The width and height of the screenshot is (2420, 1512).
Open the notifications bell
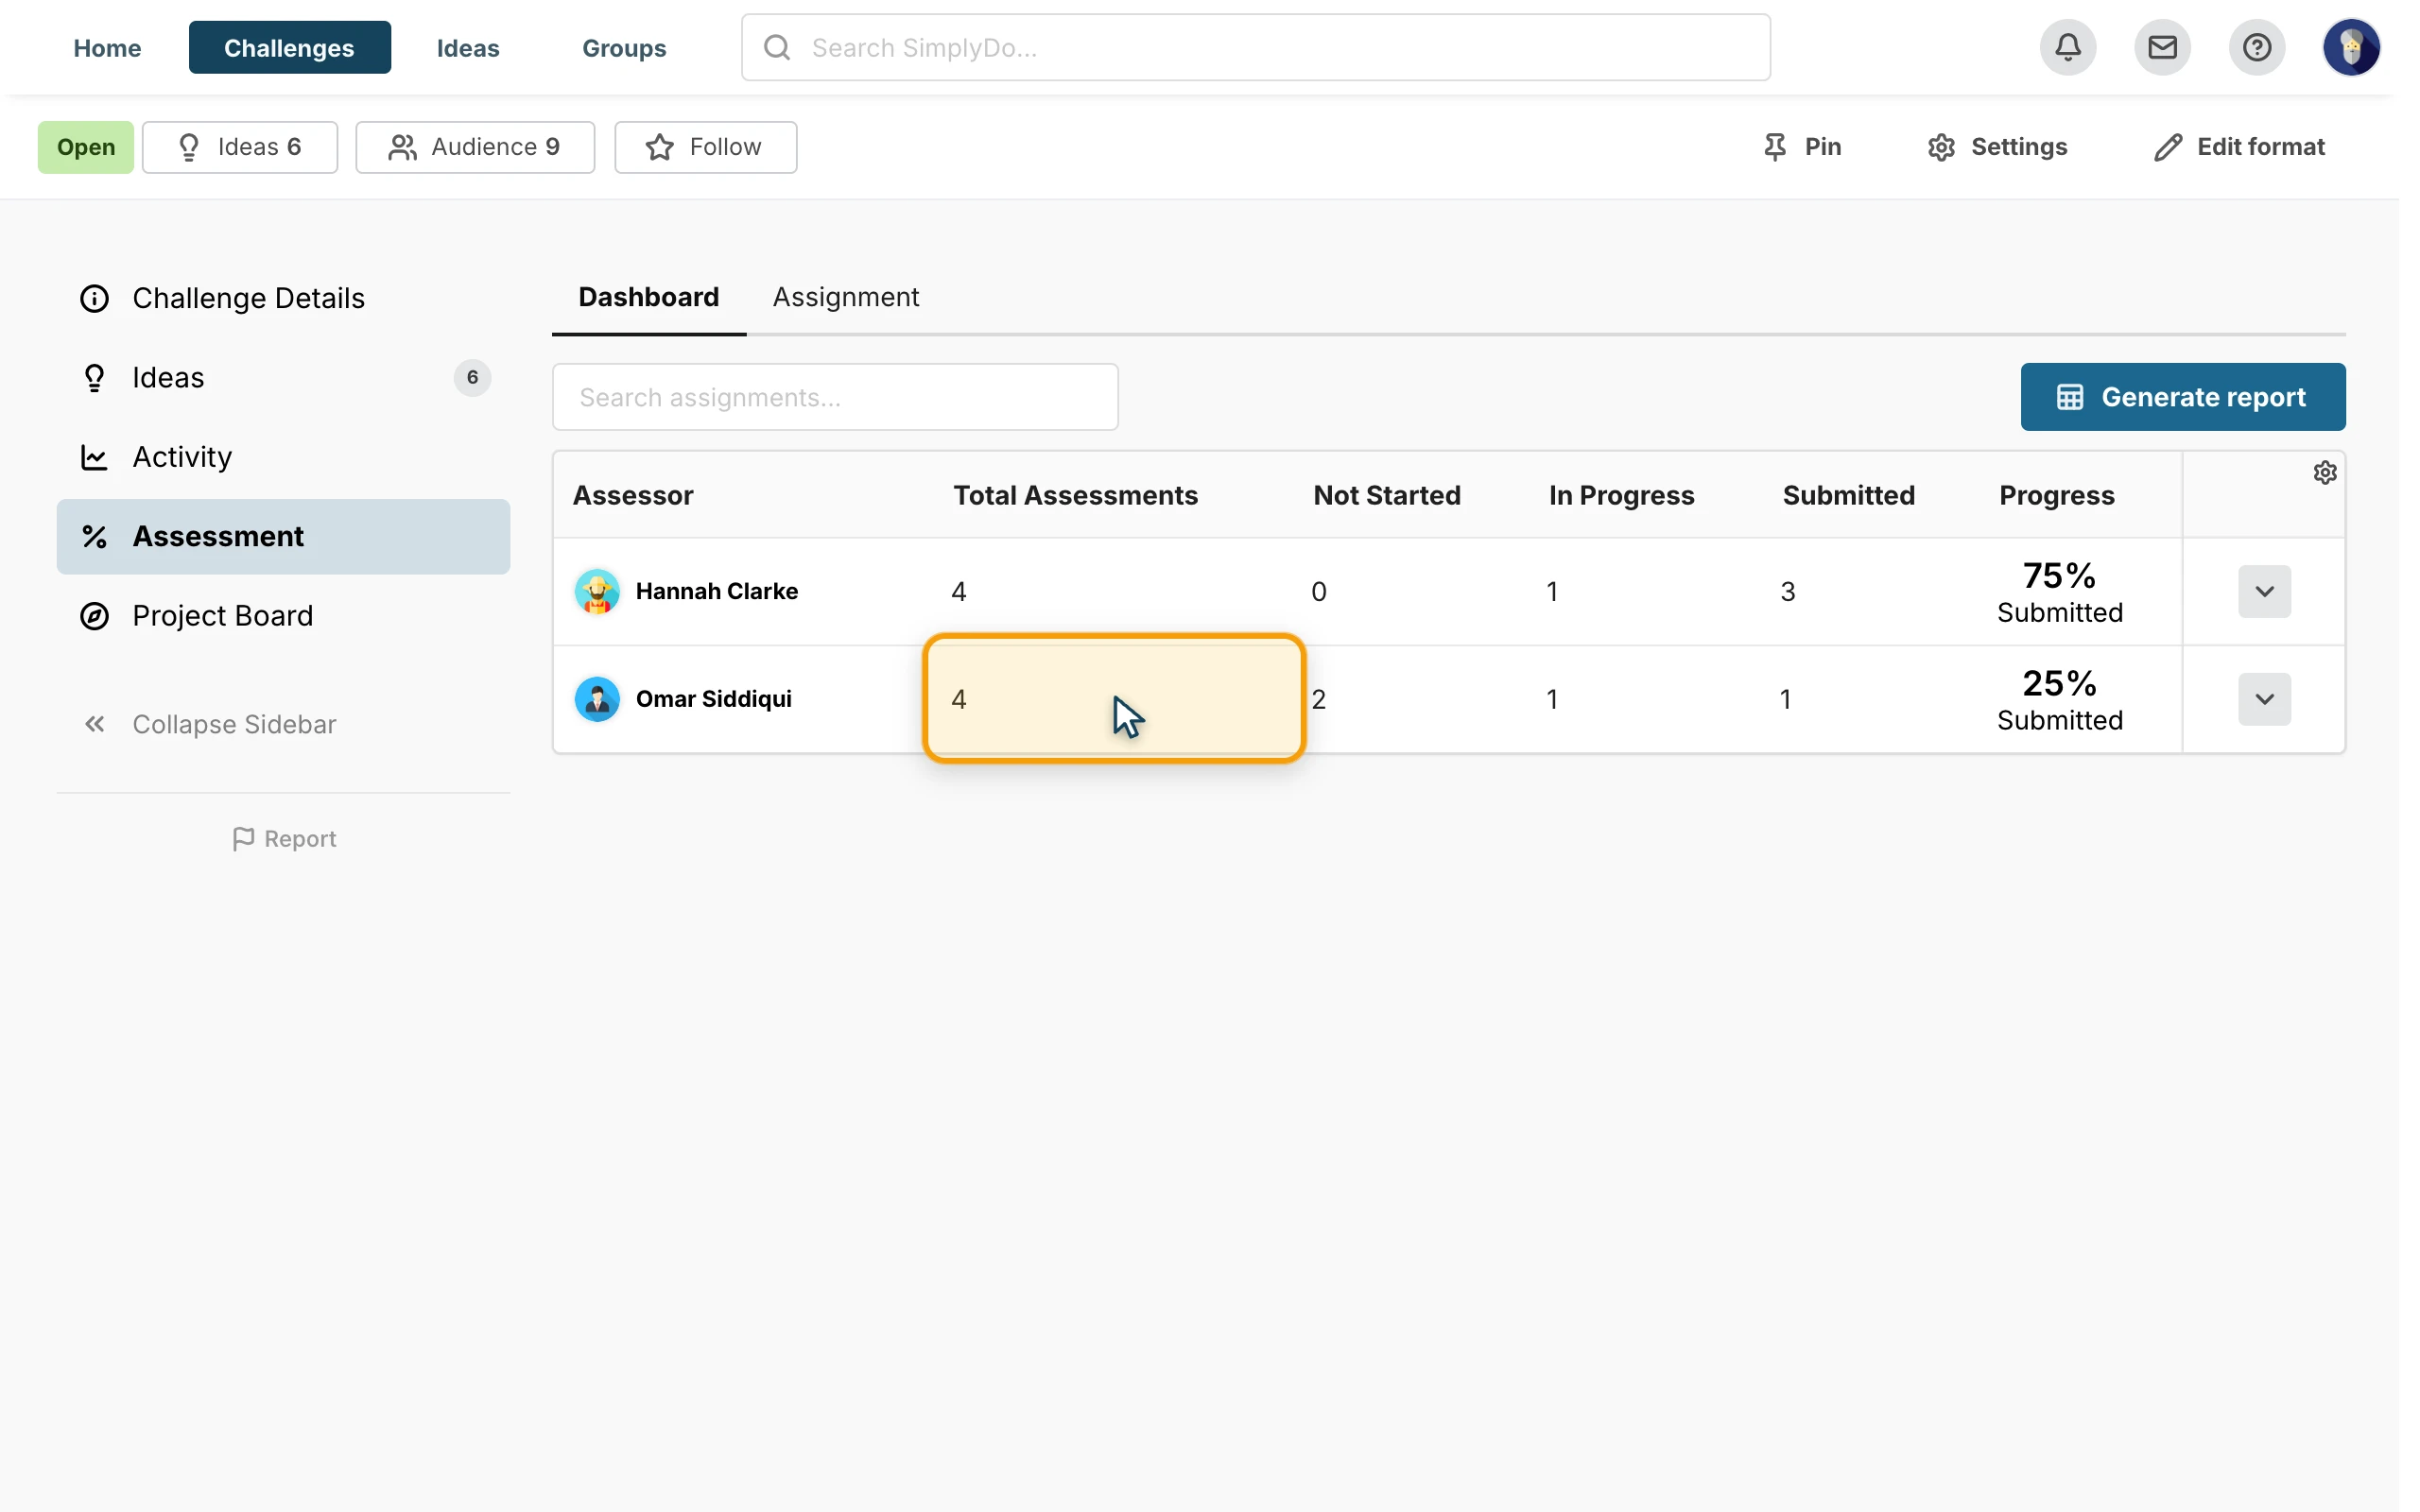(2067, 47)
